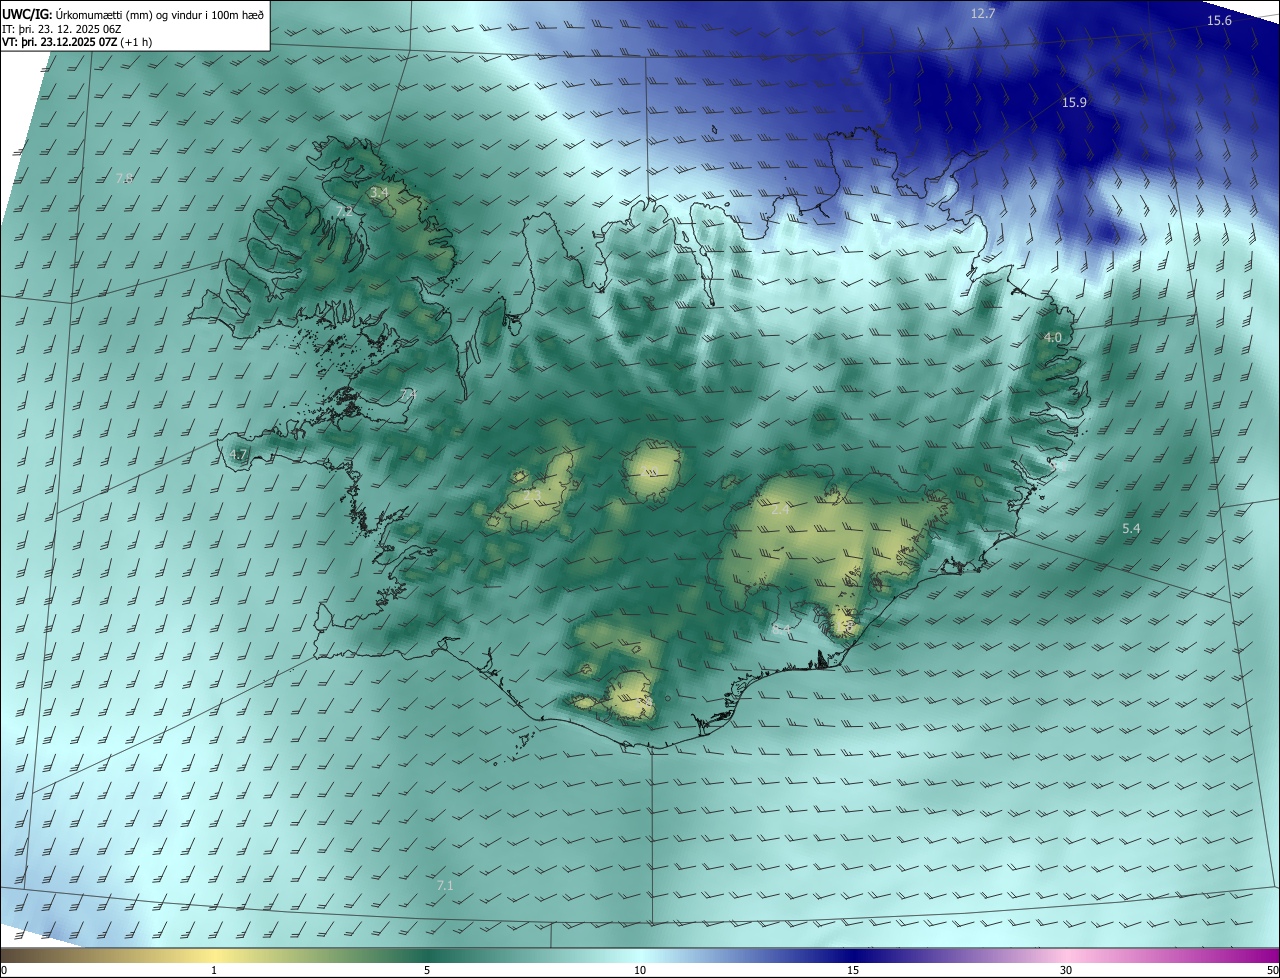Click the 50 tick on the colour scale
This screenshot has width=1280, height=978.
[x=1272, y=971]
